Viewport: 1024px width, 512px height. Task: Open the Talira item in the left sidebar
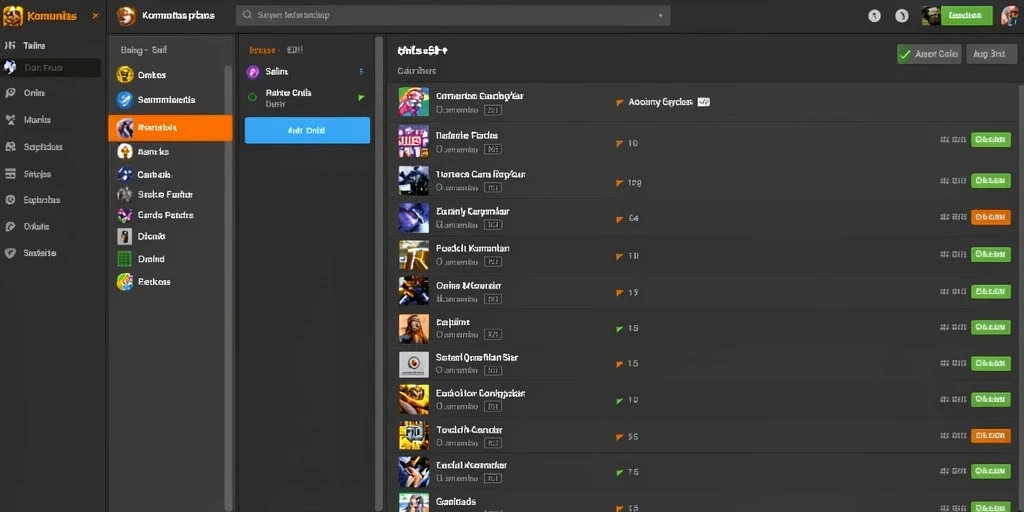[x=52, y=46]
